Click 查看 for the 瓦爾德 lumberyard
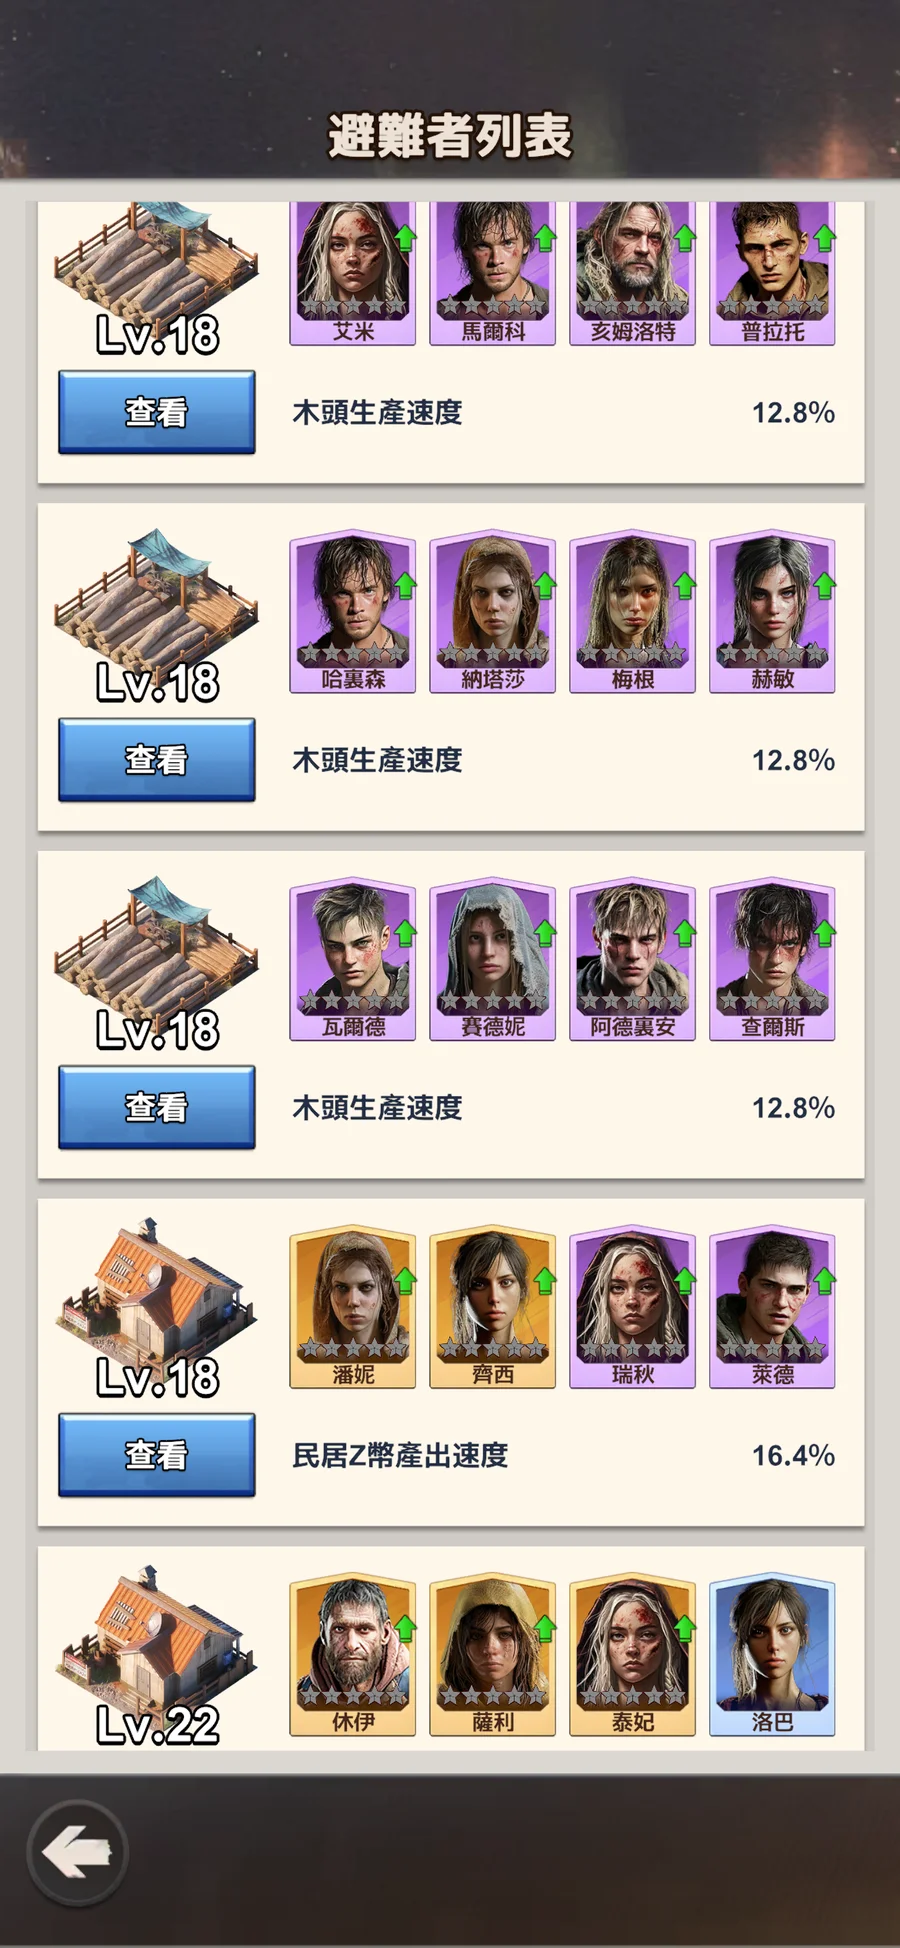The width and height of the screenshot is (900, 1948). click(157, 1107)
